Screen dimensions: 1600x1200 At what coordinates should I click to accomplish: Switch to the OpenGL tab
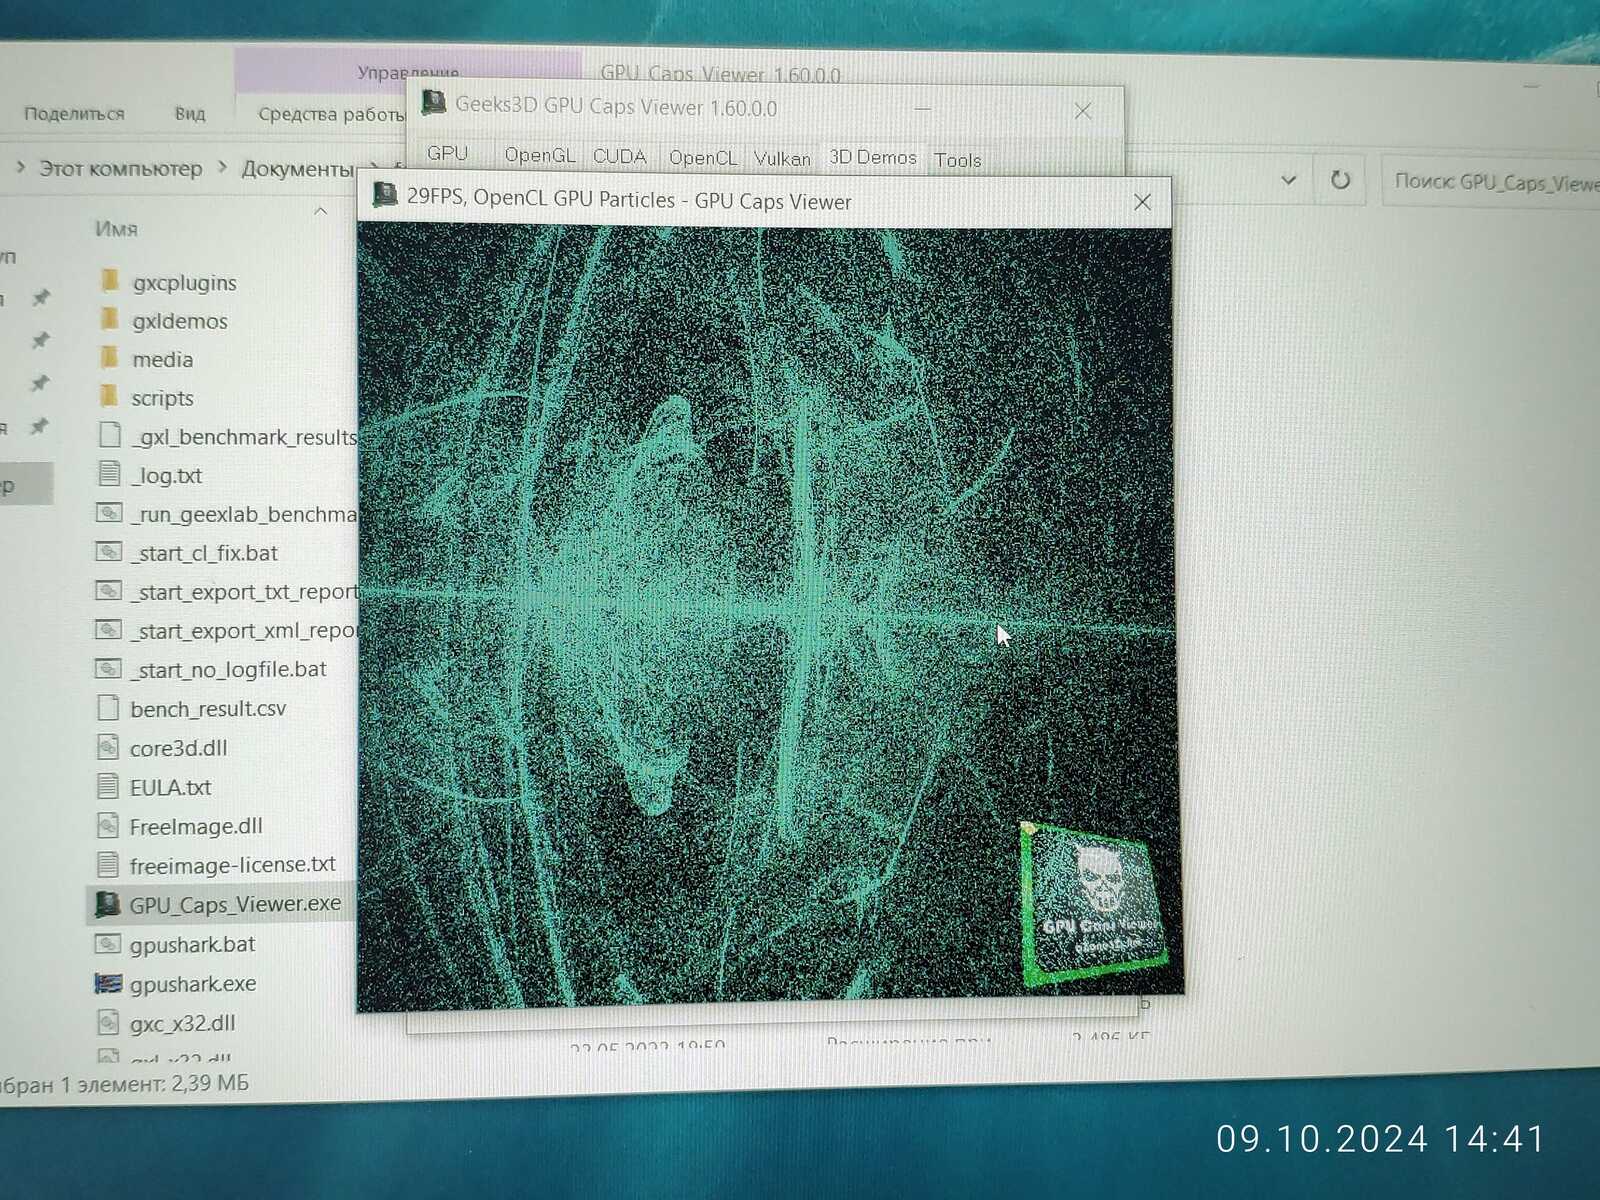540,155
